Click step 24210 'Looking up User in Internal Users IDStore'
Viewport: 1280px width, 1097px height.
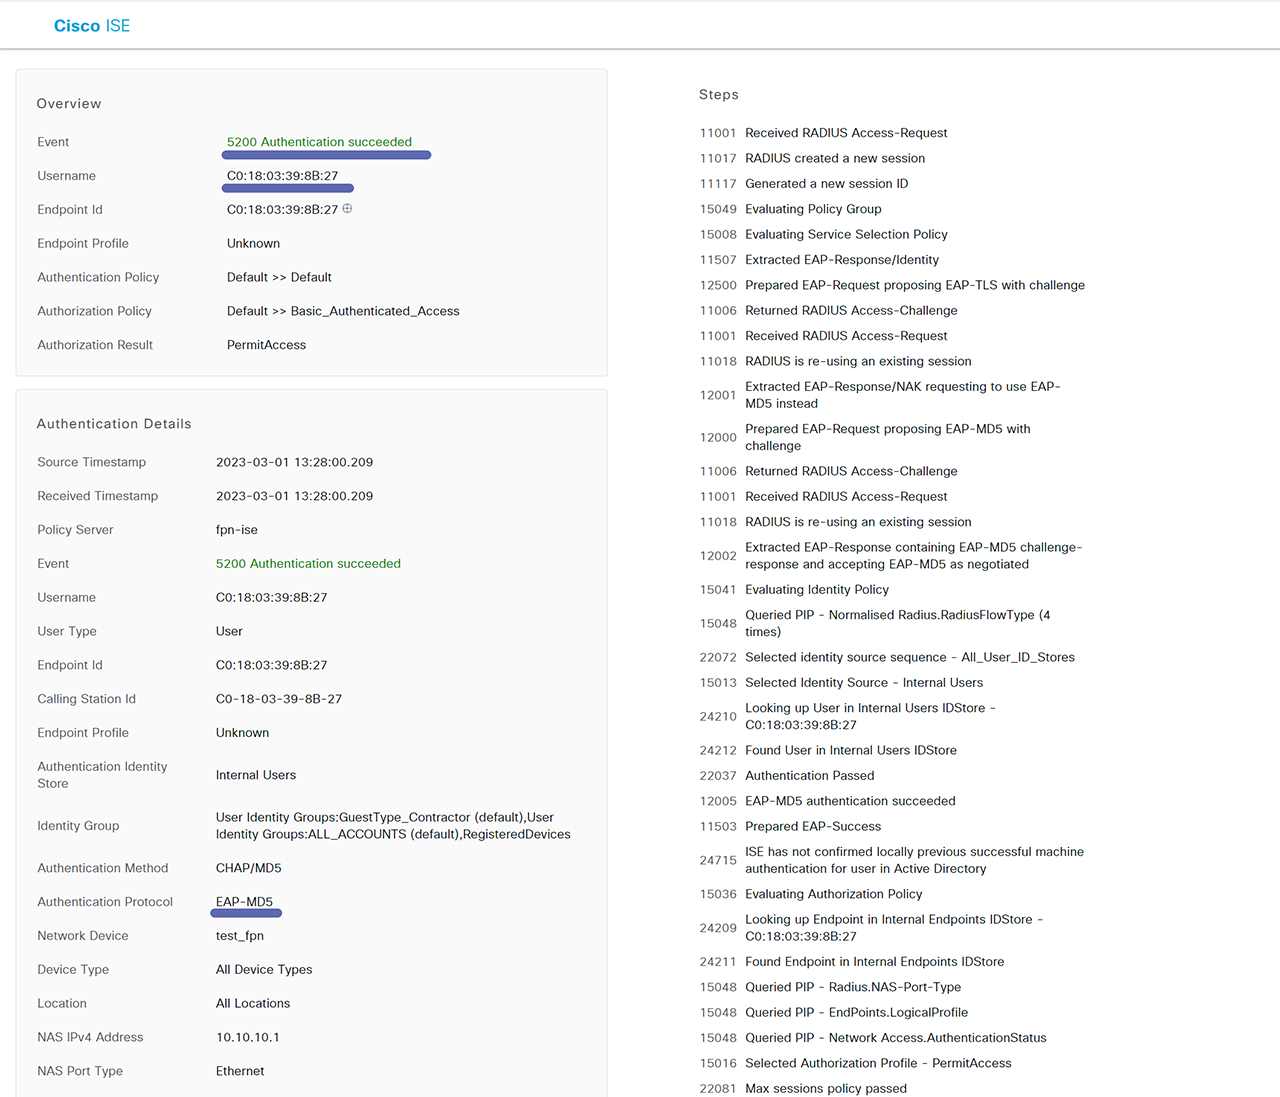[848, 716]
